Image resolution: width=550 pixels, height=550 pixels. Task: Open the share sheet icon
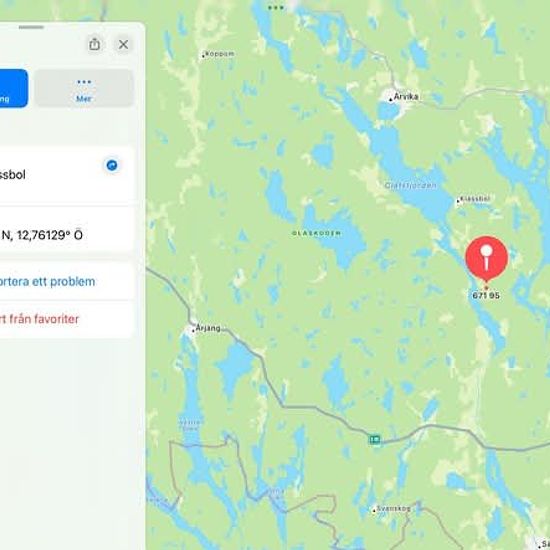click(94, 45)
